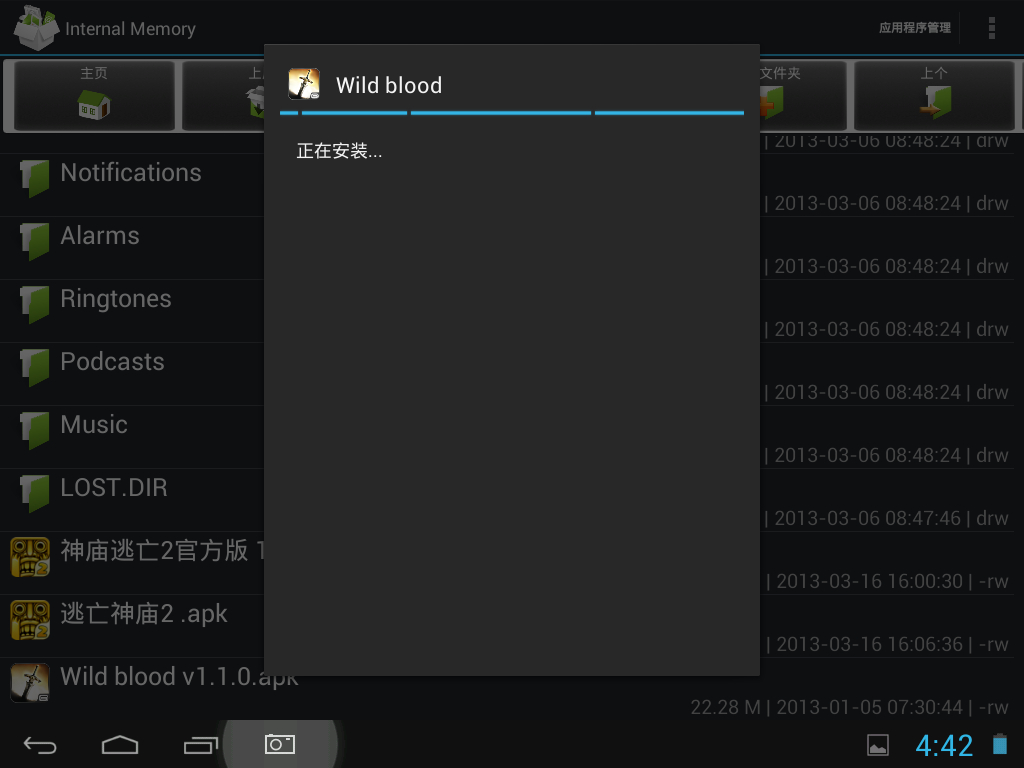Image resolution: width=1024 pixels, height=768 pixels.
Task: Tap the Android back navigation button
Action: (x=40, y=745)
